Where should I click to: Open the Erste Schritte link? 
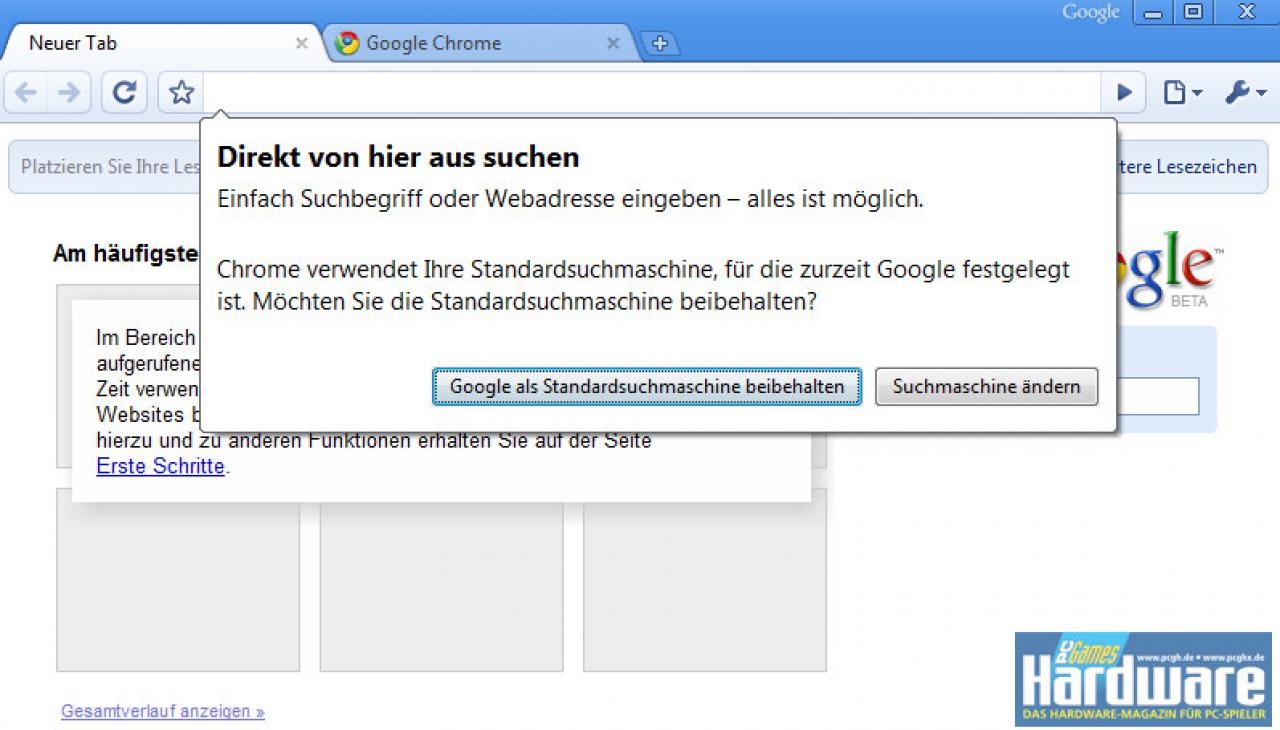[160, 466]
